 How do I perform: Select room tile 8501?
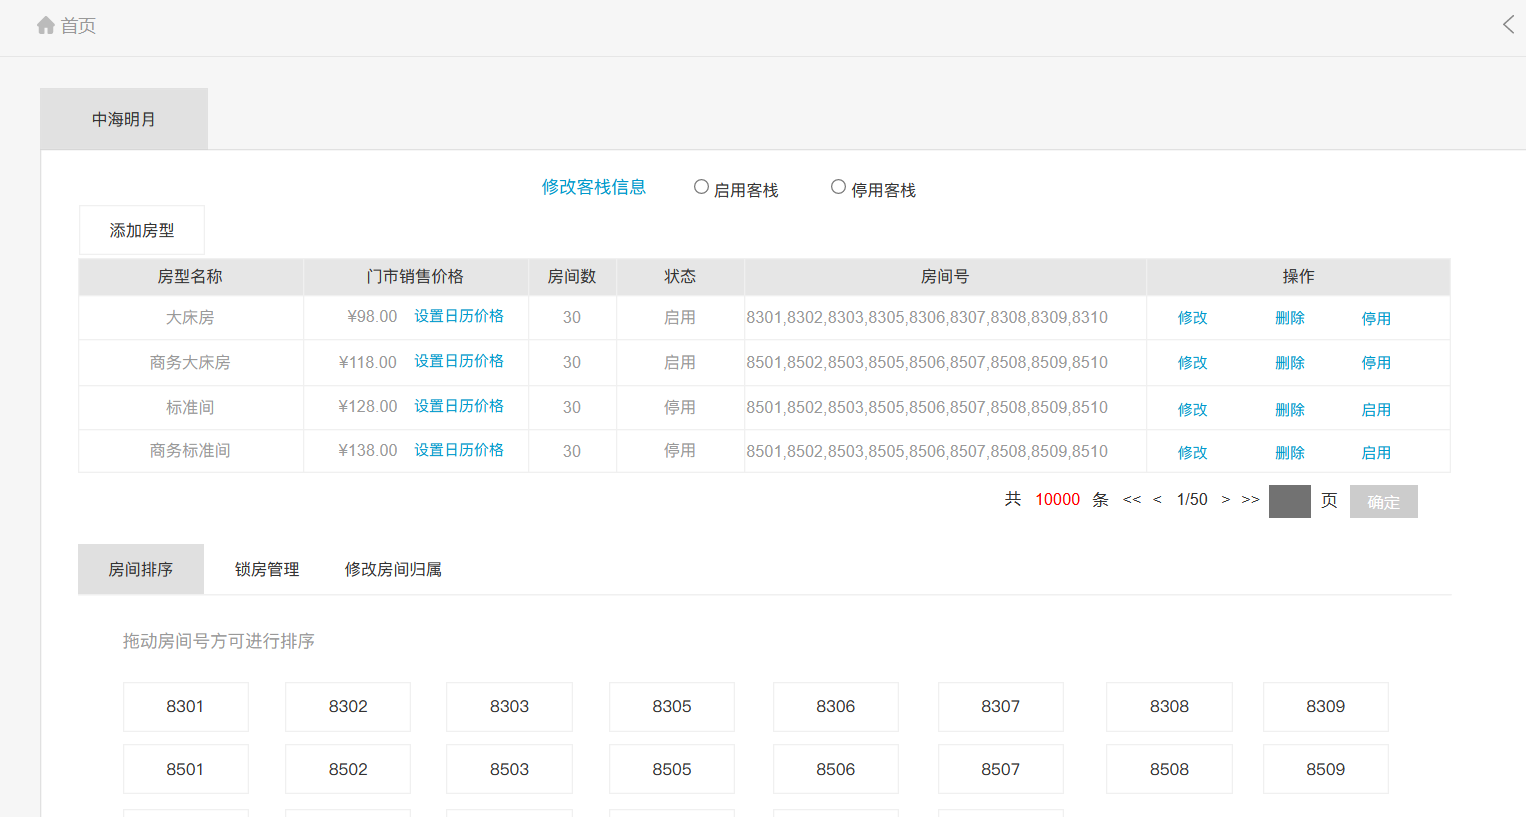click(x=185, y=769)
